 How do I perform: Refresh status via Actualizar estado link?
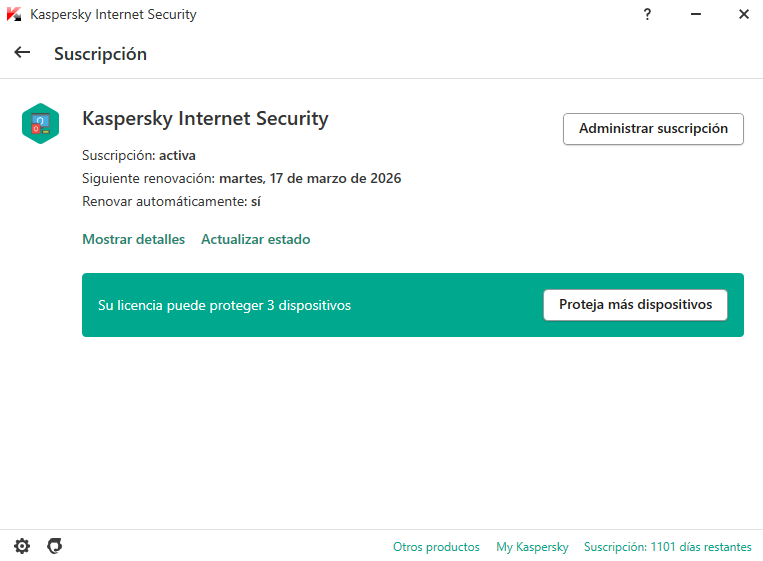tap(255, 239)
